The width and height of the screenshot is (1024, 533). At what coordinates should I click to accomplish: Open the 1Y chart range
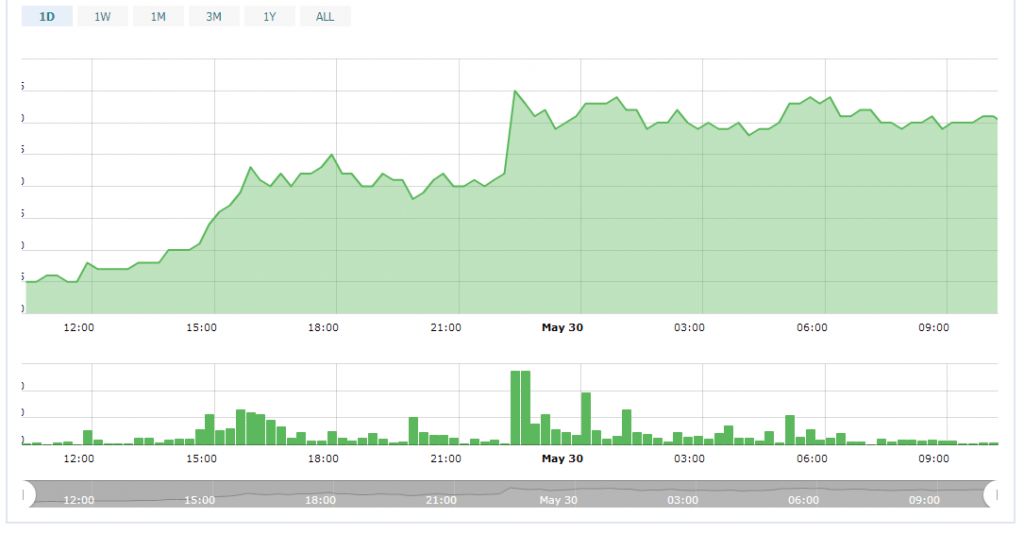coord(269,17)
